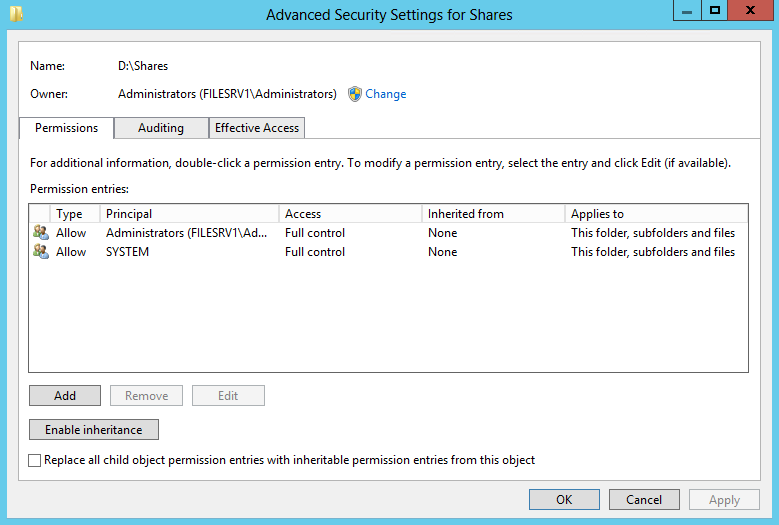Image resolution: width=779 pixels, height=525 pixels.
Task: Sort entries by Access column header
Action: 350,214
